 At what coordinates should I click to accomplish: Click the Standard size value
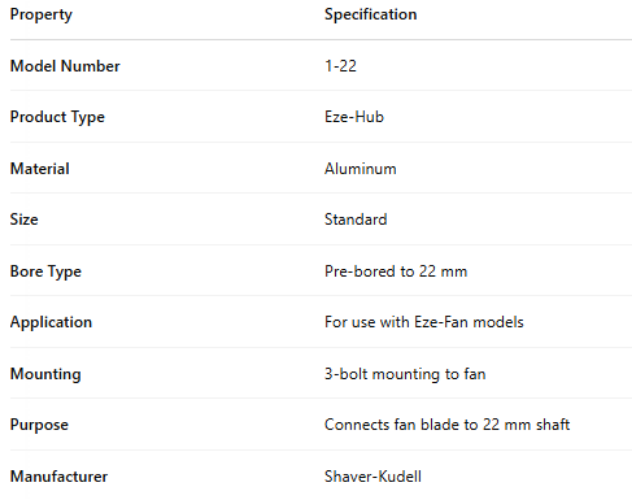click(x=355, y=220)
